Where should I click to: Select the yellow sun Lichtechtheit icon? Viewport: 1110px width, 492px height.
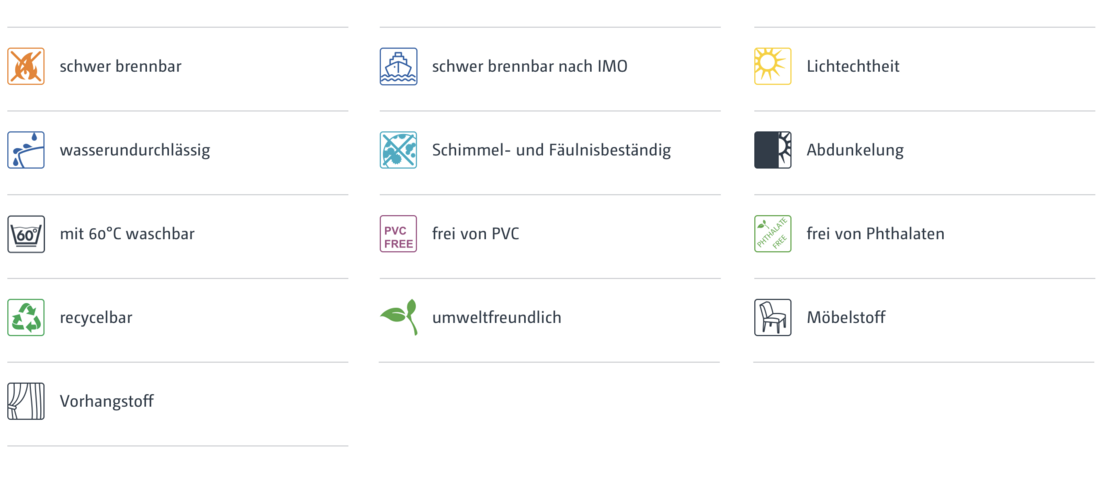click(773, 67)
